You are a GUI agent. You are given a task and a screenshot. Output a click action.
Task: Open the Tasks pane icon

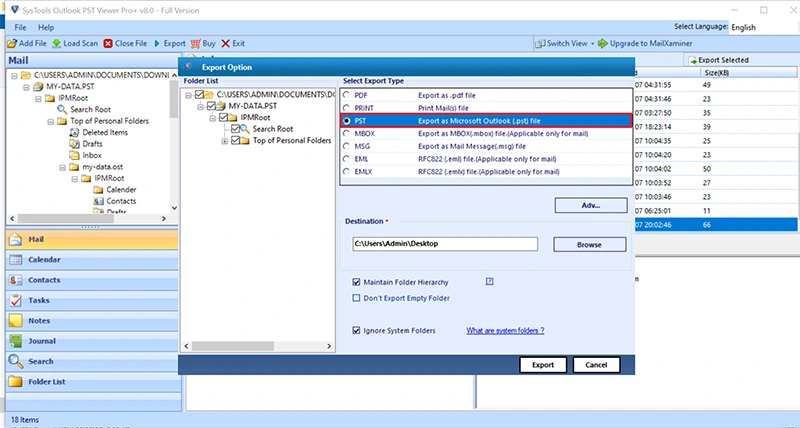(x=15, y=300)
